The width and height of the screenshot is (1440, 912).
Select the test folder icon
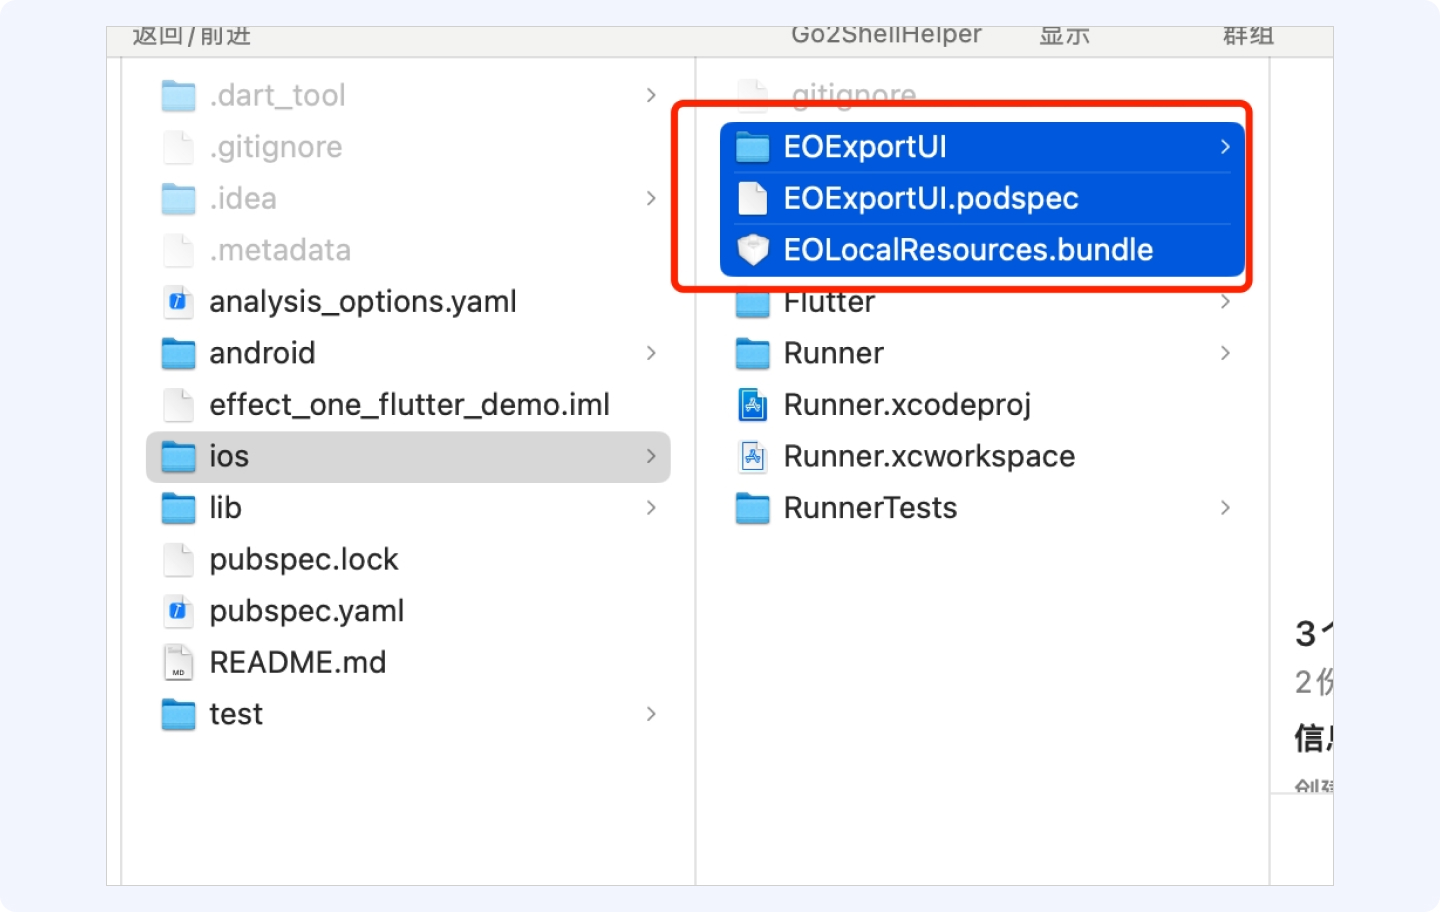(x=179, y=715)
